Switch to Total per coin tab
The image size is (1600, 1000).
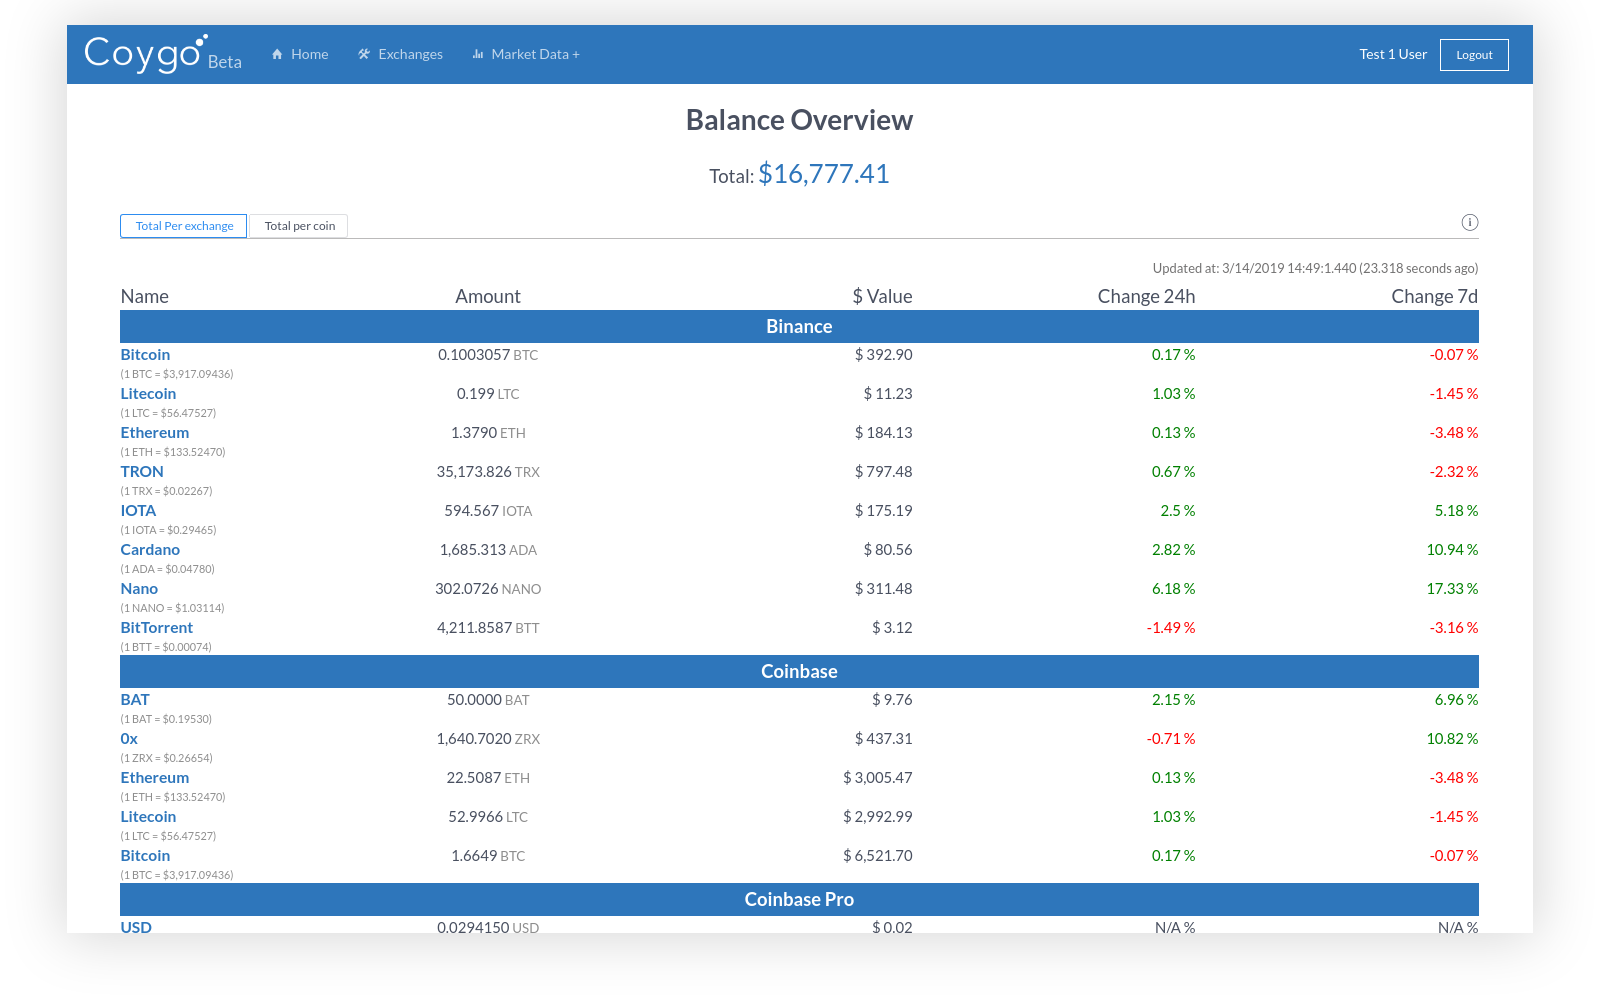click(299, 226)
